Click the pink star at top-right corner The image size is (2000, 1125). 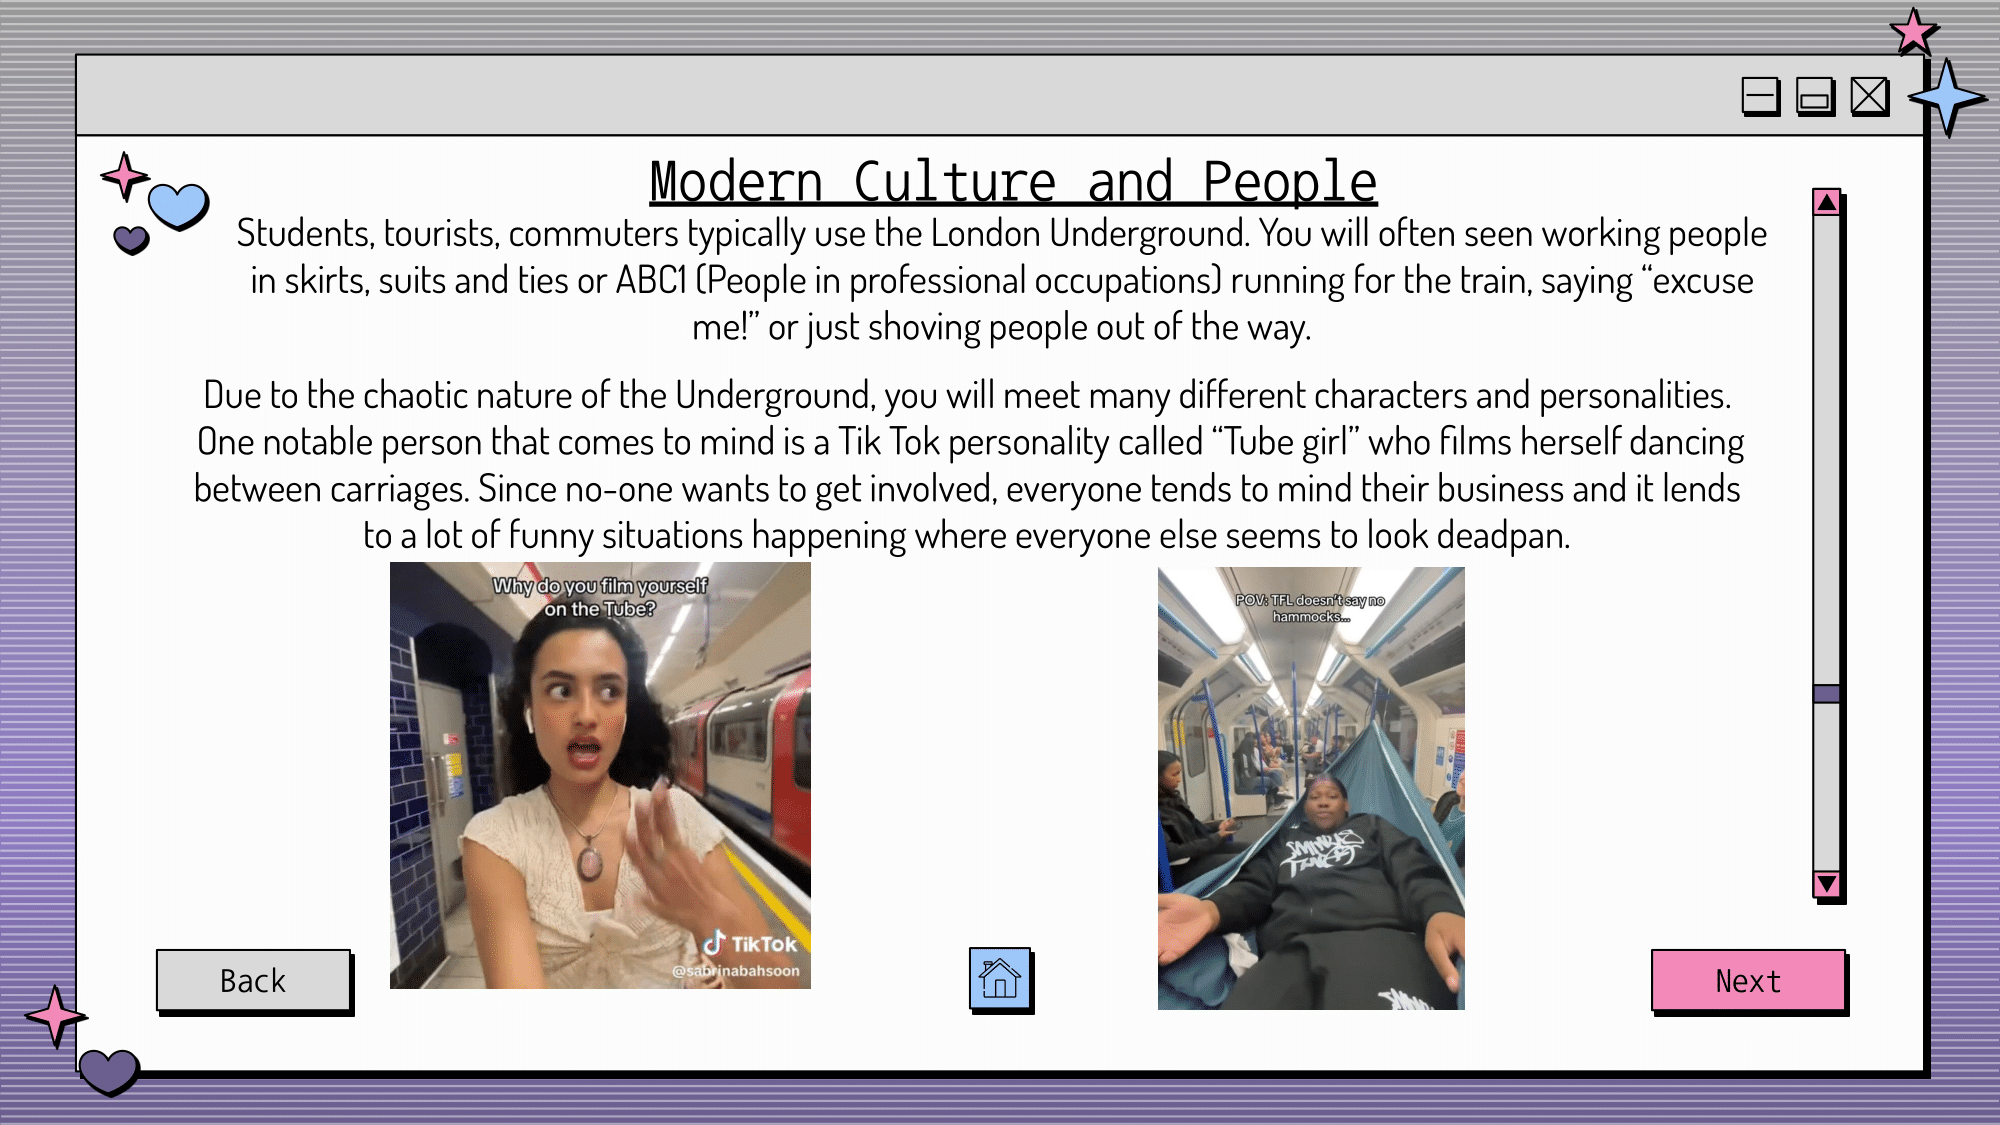tap(1914, 31)
